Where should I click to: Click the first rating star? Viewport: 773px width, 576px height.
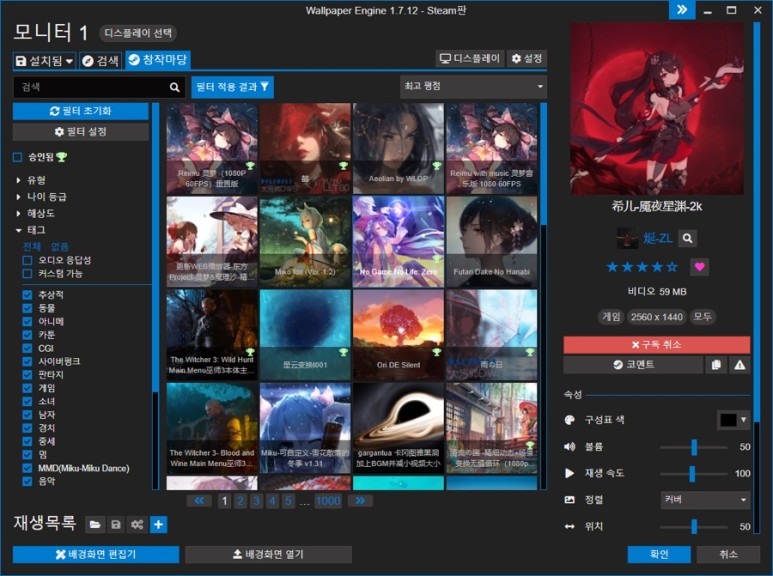coord(612,267)
